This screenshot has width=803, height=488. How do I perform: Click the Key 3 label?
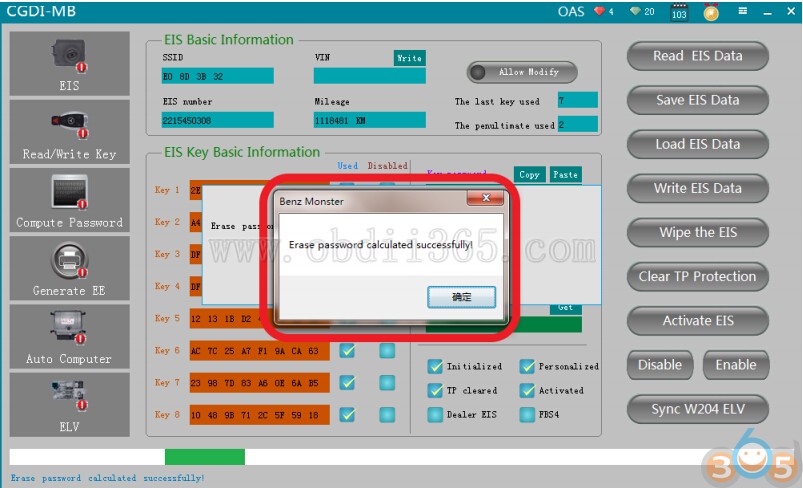[x=167, y=254]
